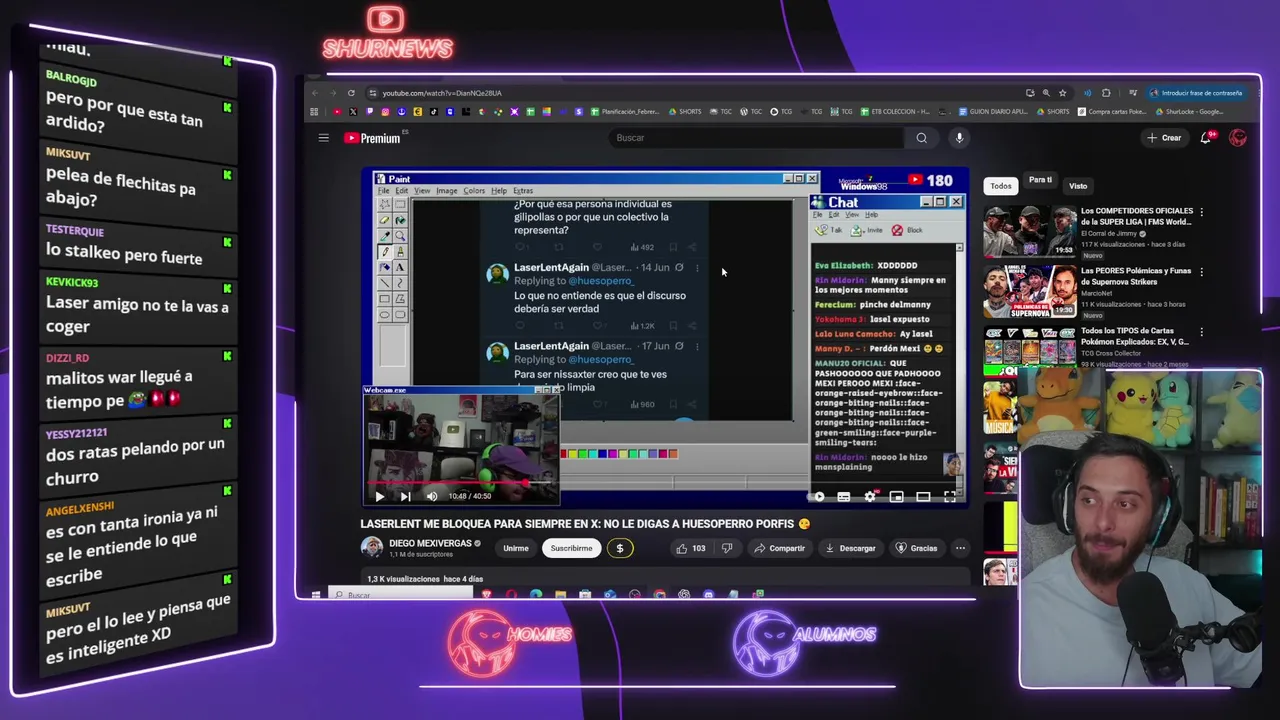Mute the video with speaker icon
The image size is (1280, 720).
pos(432,496)
